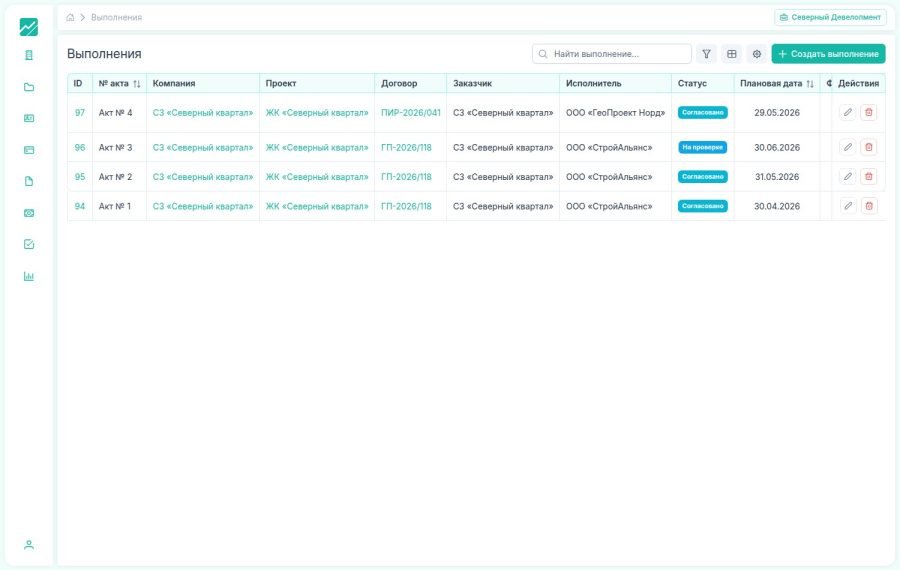Delete Акт № 3 with trash icon
Screen dimensions: 900x570
(x=869, y=148)
